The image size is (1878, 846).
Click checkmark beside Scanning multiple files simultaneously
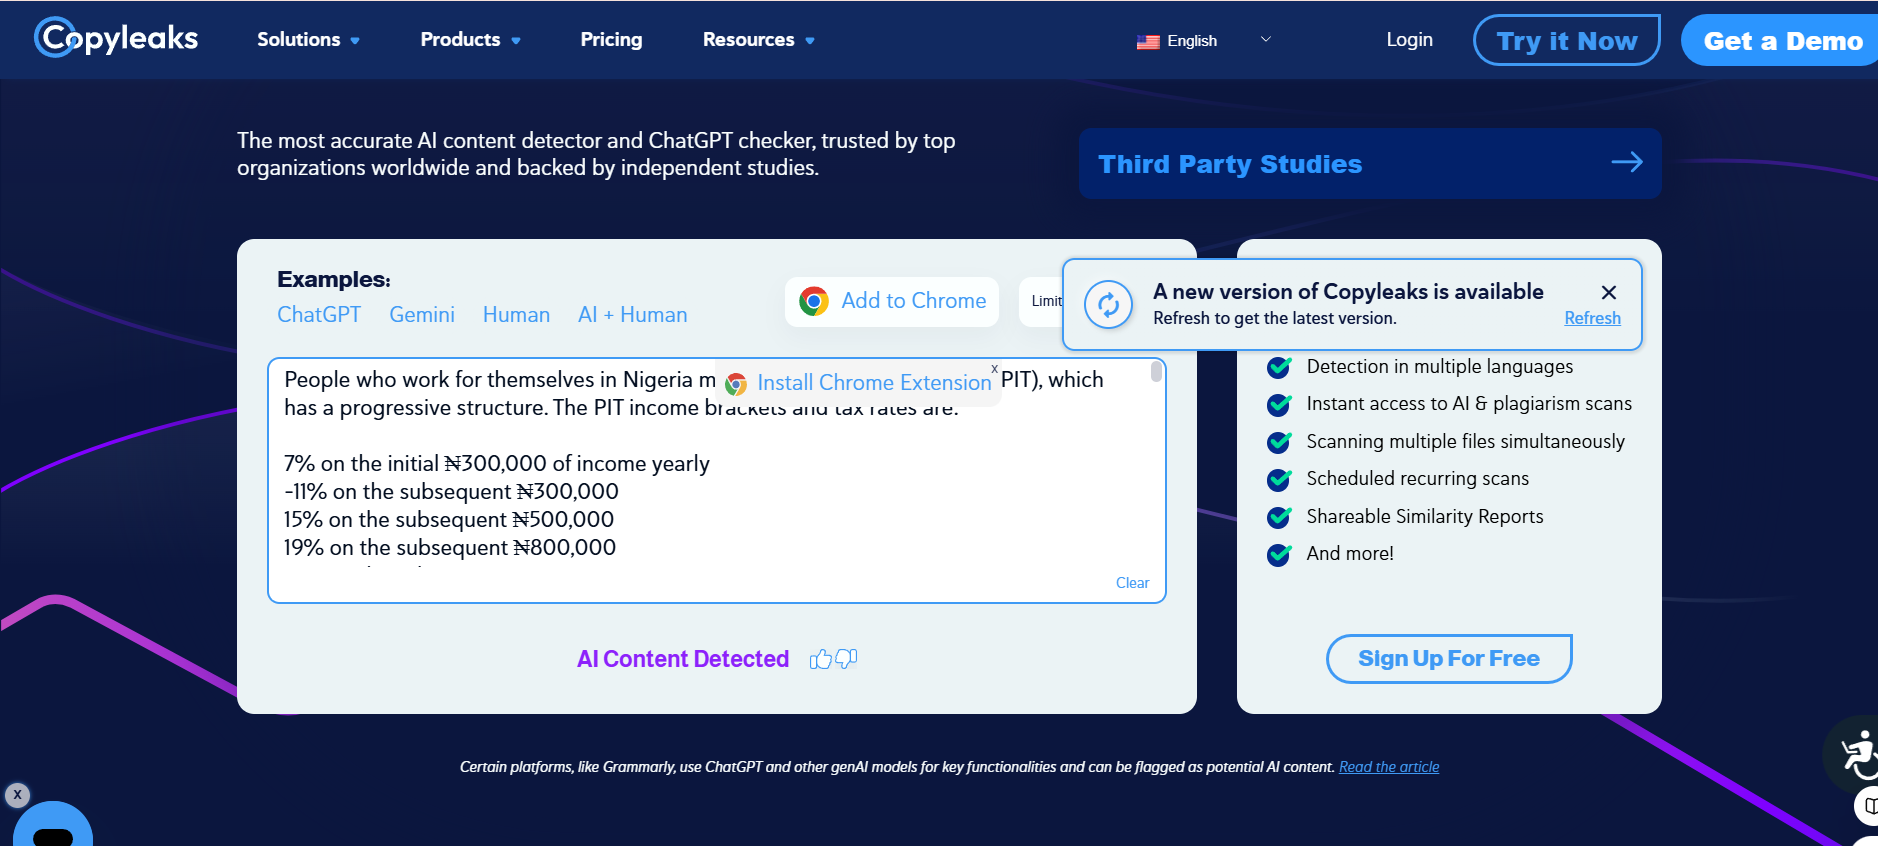click(x=1279, y=442)
